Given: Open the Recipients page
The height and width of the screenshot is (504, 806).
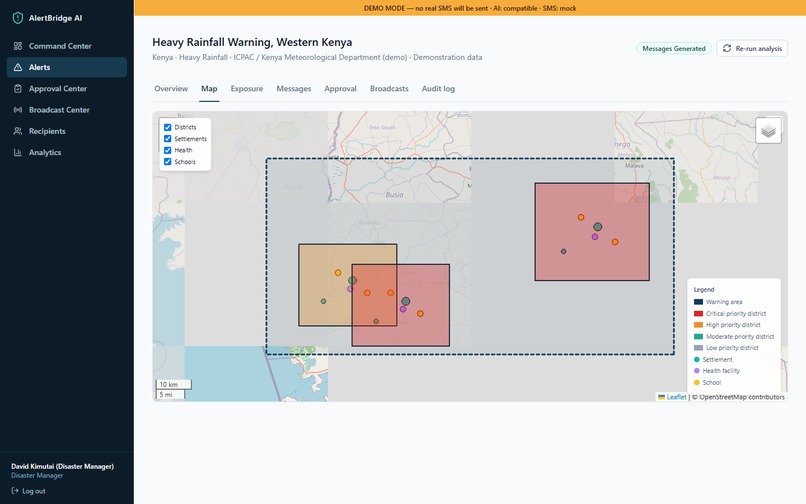Looking at the screenshot, I should [x=67, y=131].
